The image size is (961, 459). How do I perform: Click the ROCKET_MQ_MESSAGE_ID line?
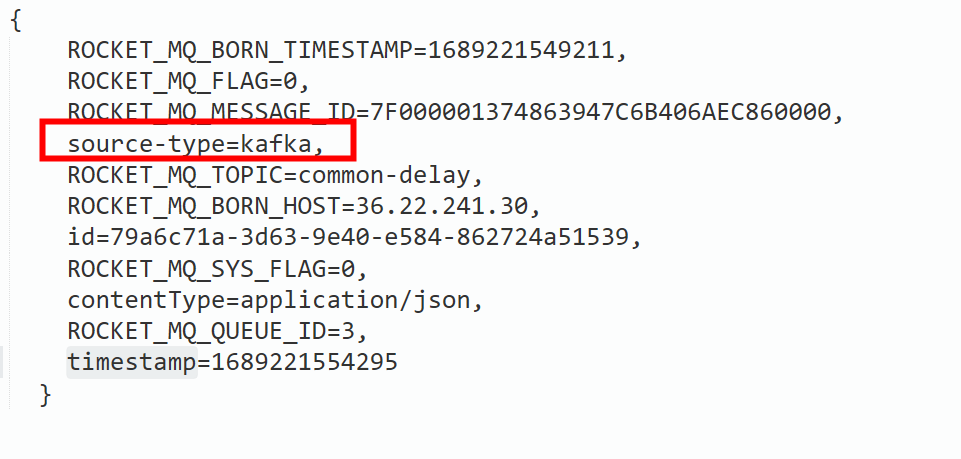pyautogui.click(x=455, y=112)
